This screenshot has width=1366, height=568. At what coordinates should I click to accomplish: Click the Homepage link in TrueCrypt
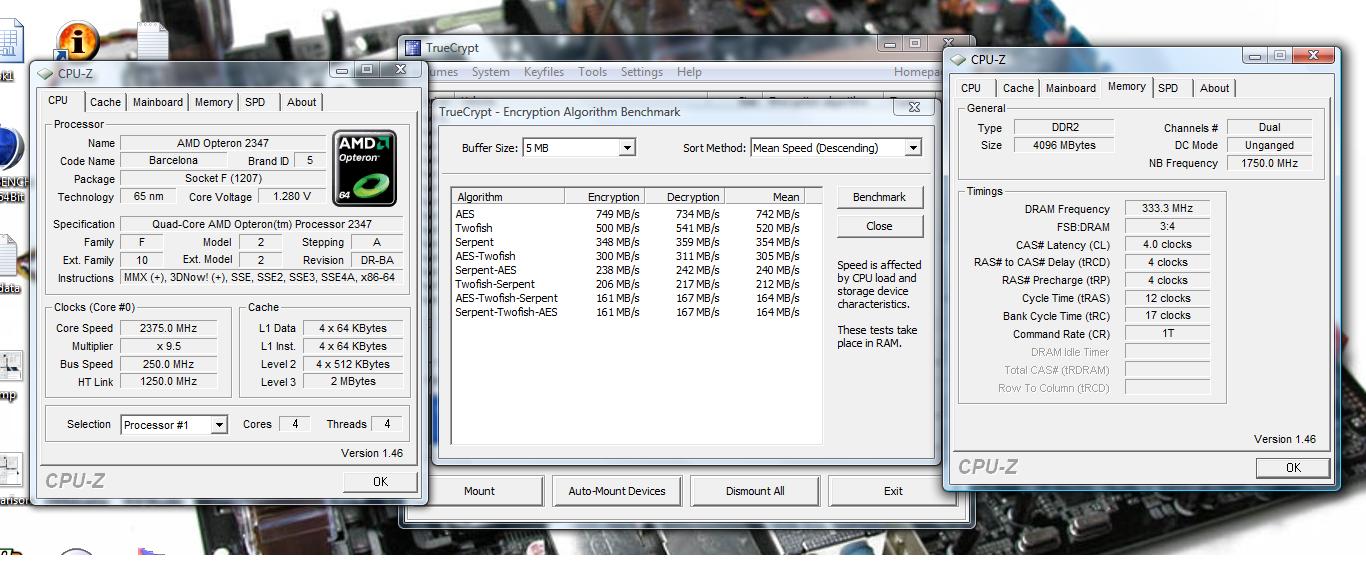pyautogui.click(x=917, y=72)
